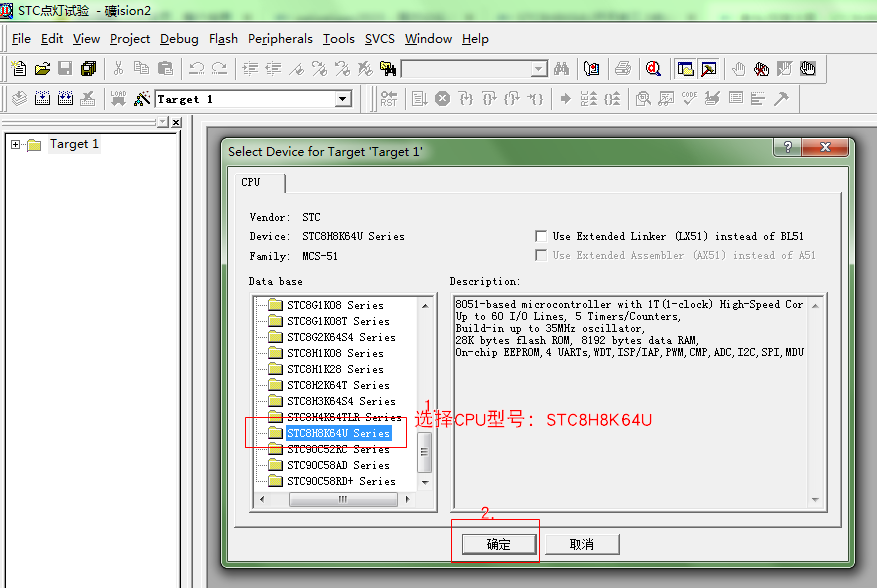Click the dialog's question mark help button

pos(788,147)
